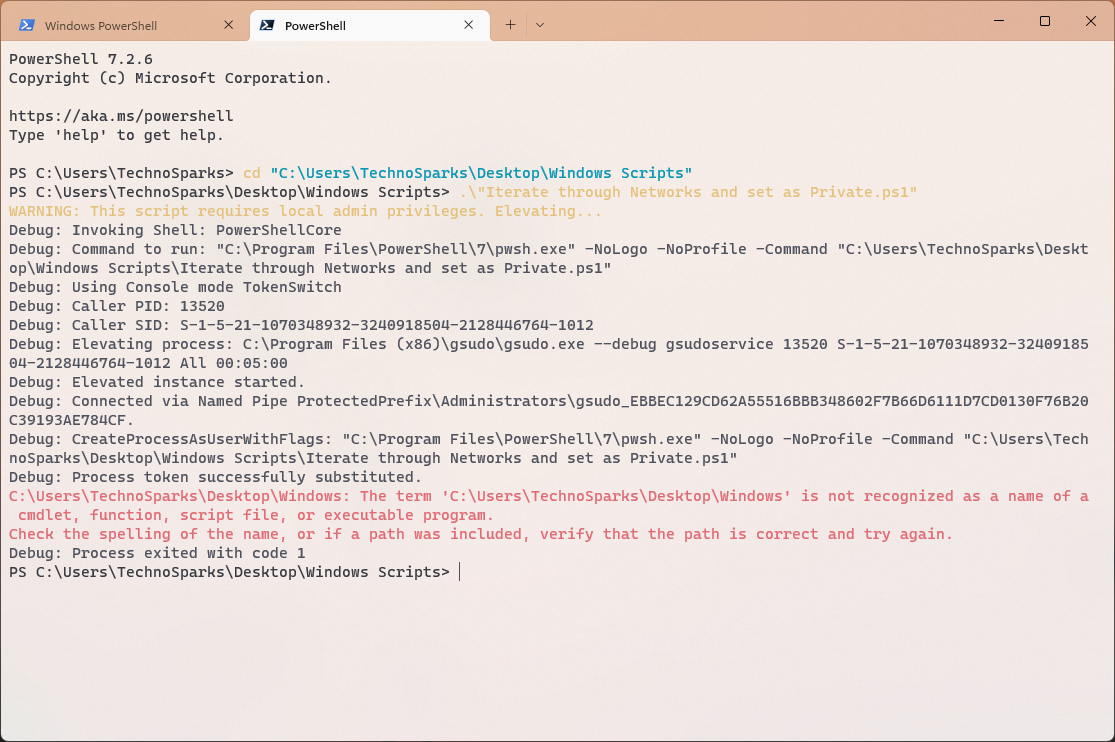Click the 'Copyright (c) Microsoft Corporation.' line
1115x742 pixels.
[x=170, y=78]
